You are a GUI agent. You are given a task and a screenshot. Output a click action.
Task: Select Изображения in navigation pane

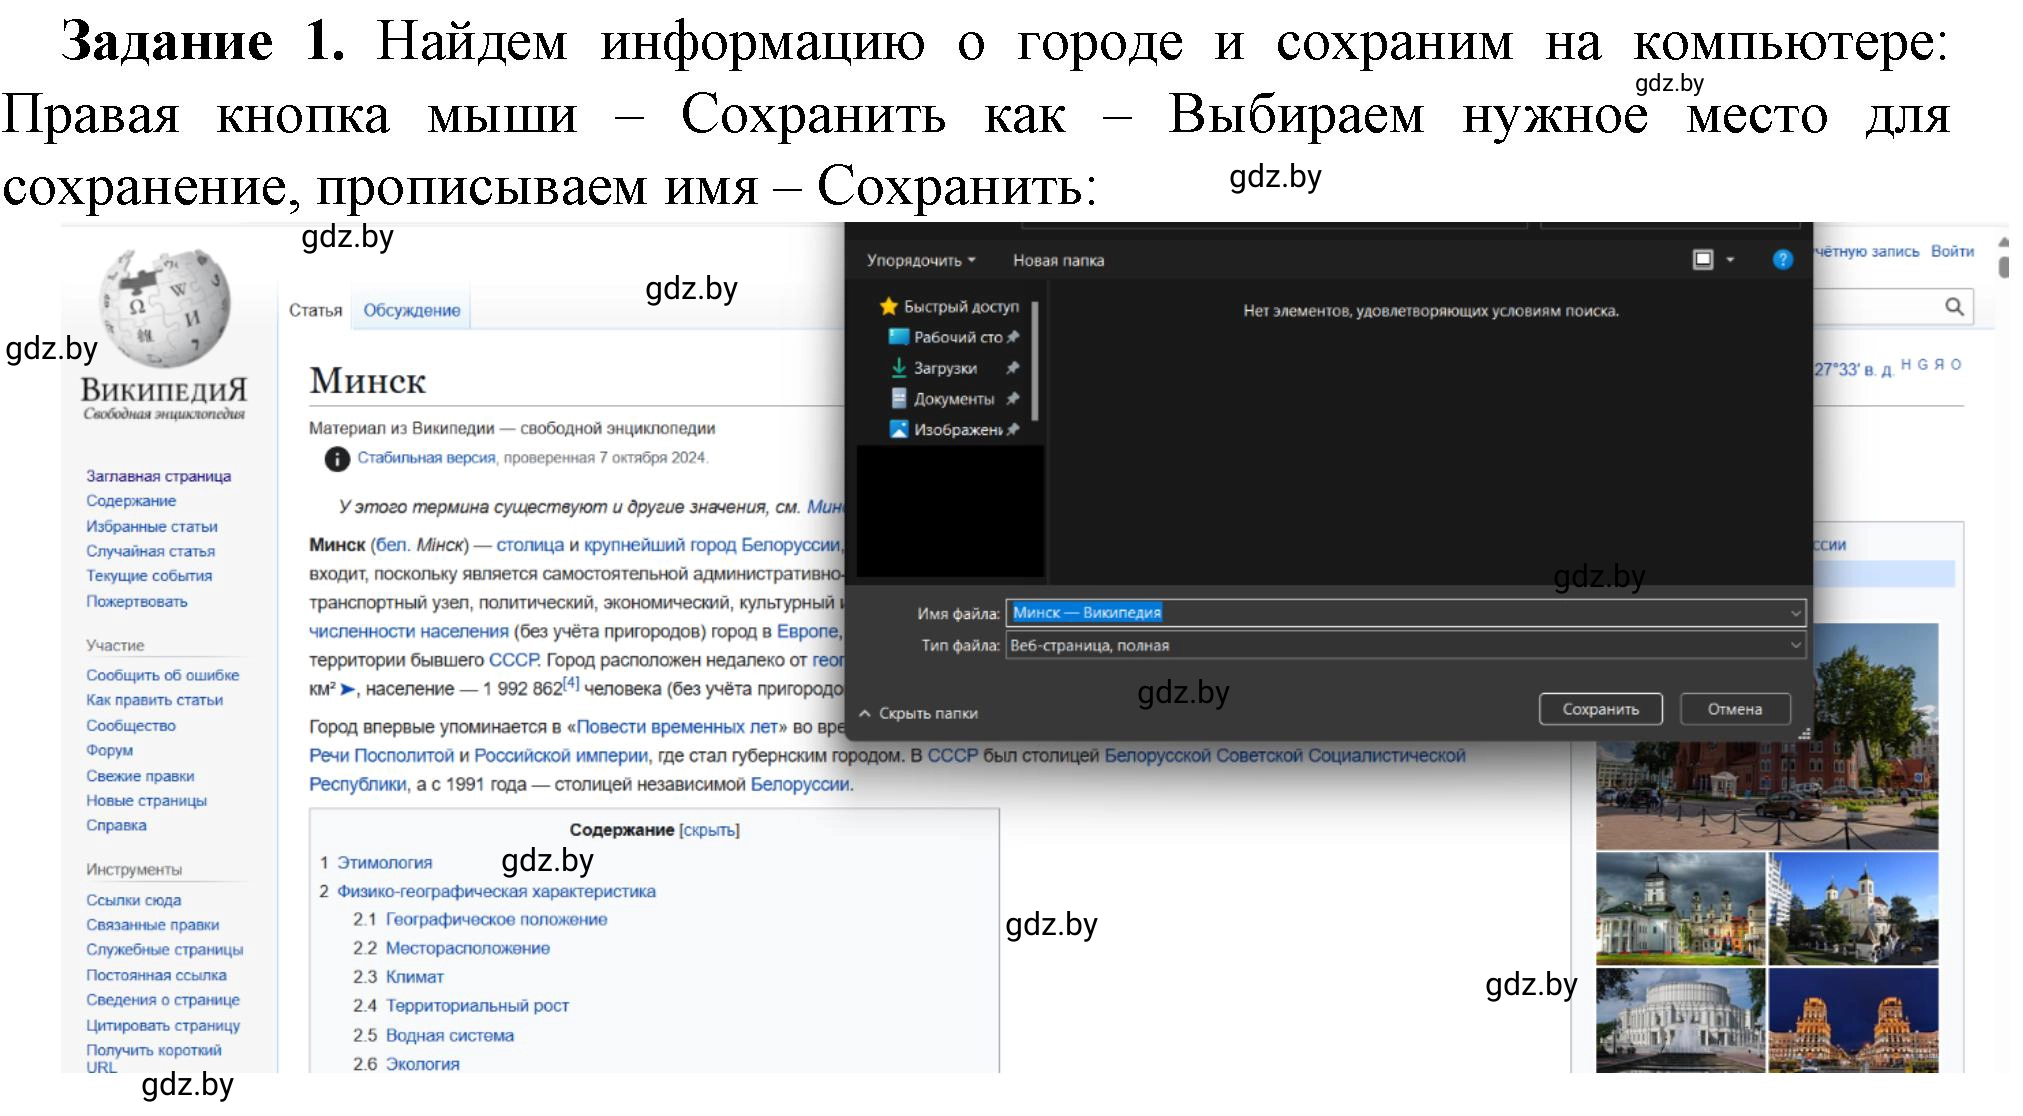coord(958,429)
